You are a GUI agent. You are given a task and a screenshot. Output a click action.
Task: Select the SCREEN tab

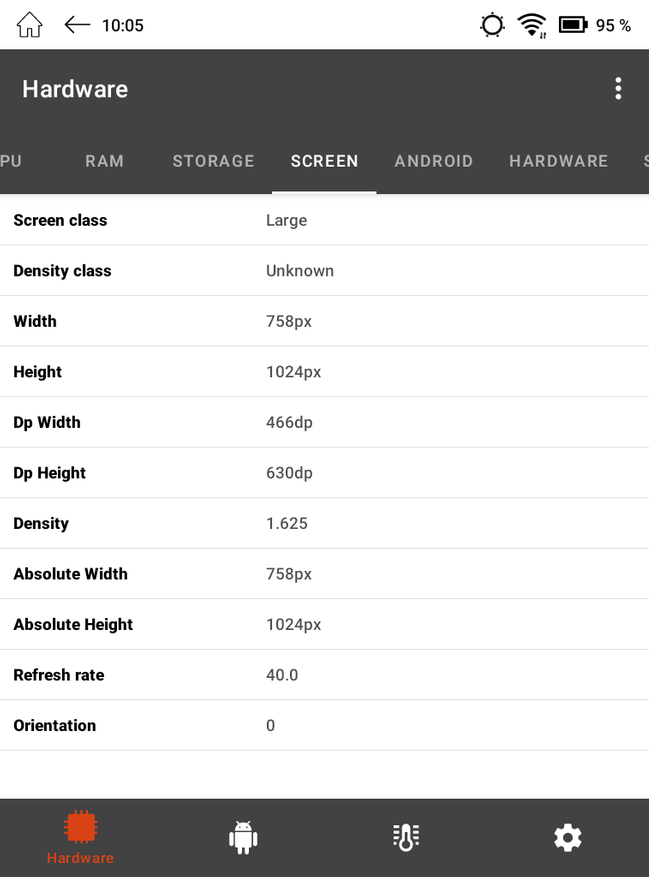324,161
